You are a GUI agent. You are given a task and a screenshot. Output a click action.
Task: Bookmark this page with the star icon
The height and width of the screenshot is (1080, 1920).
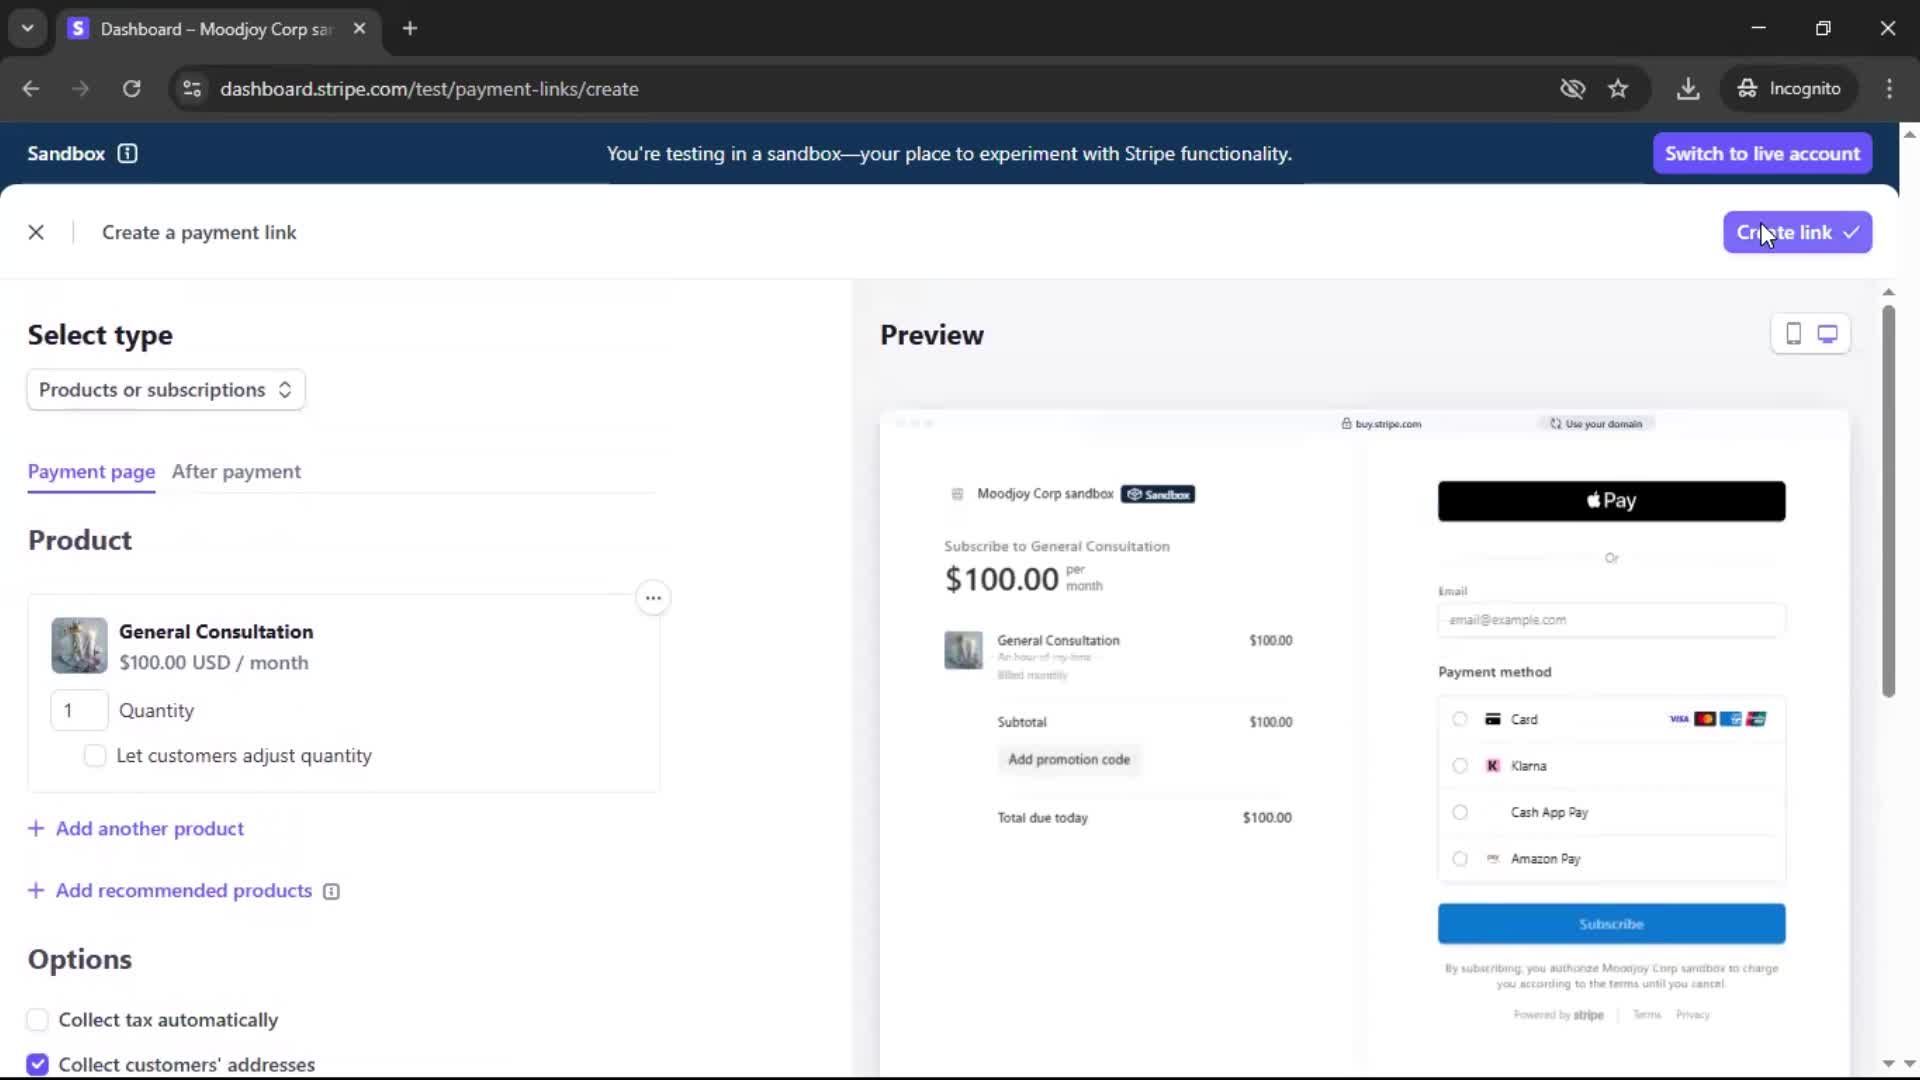pyautogui.click(x=1618, y=88)
